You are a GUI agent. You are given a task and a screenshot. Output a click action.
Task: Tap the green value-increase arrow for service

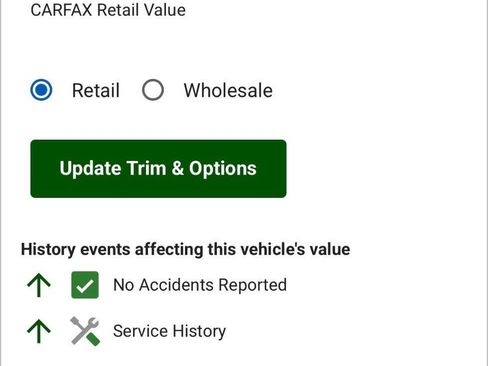click(x=39, y=331)
